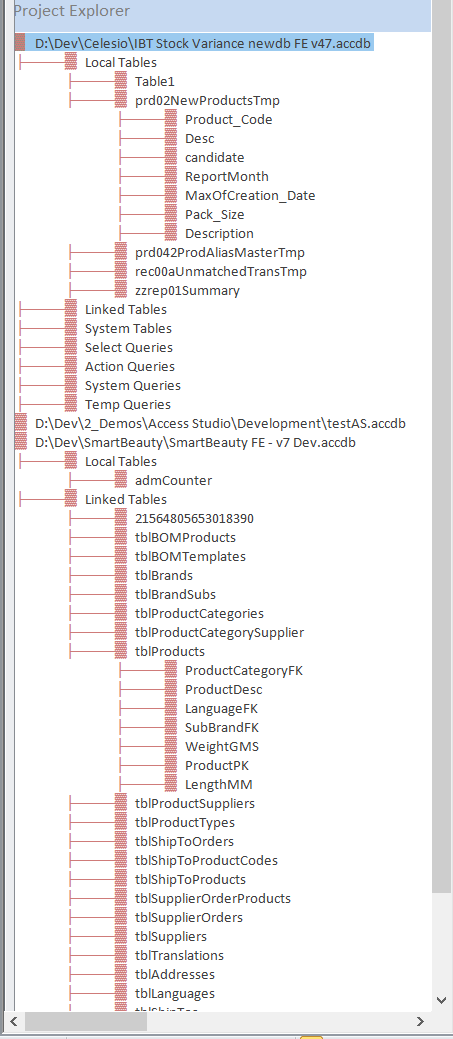Select the Description field
The width and height of the screenshot is (453, 1039).
[x=219, y=234]
